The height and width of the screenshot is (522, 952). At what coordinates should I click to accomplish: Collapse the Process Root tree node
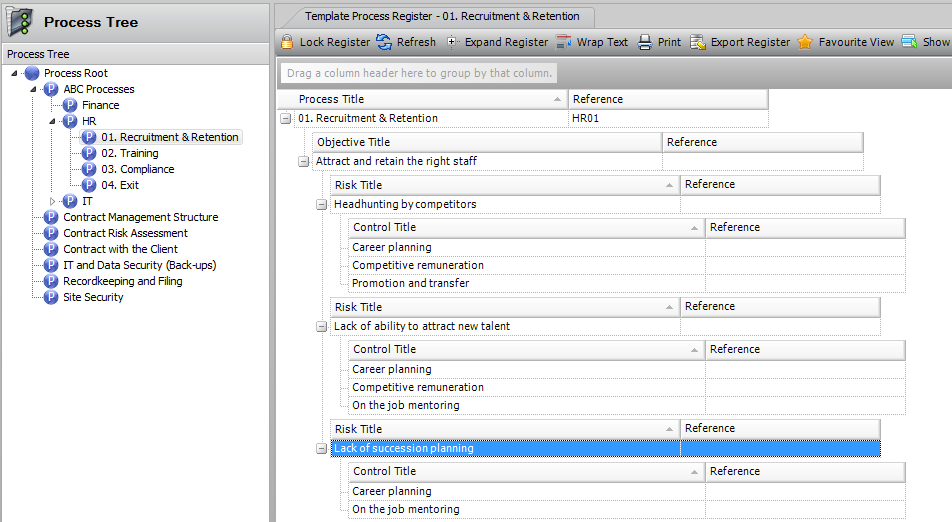click(x=14, y=73)
